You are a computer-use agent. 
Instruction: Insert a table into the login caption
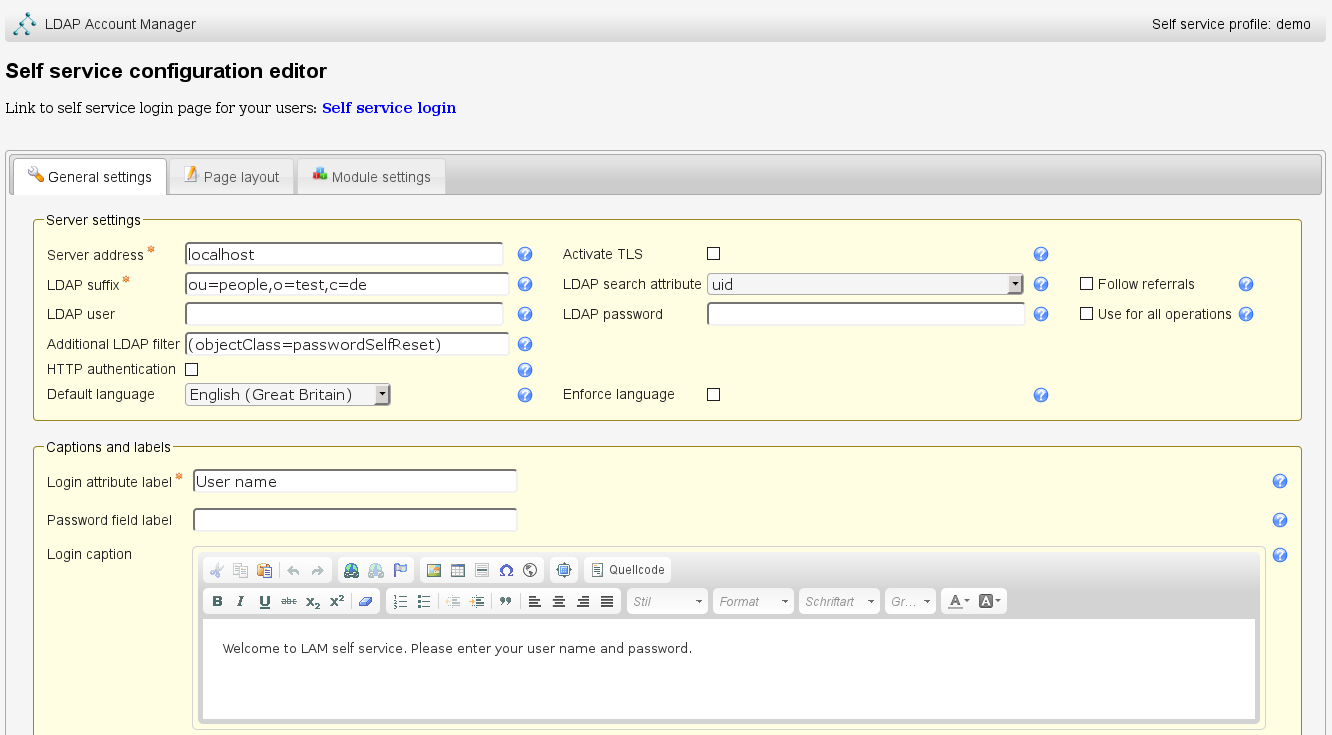pos(458,571)
